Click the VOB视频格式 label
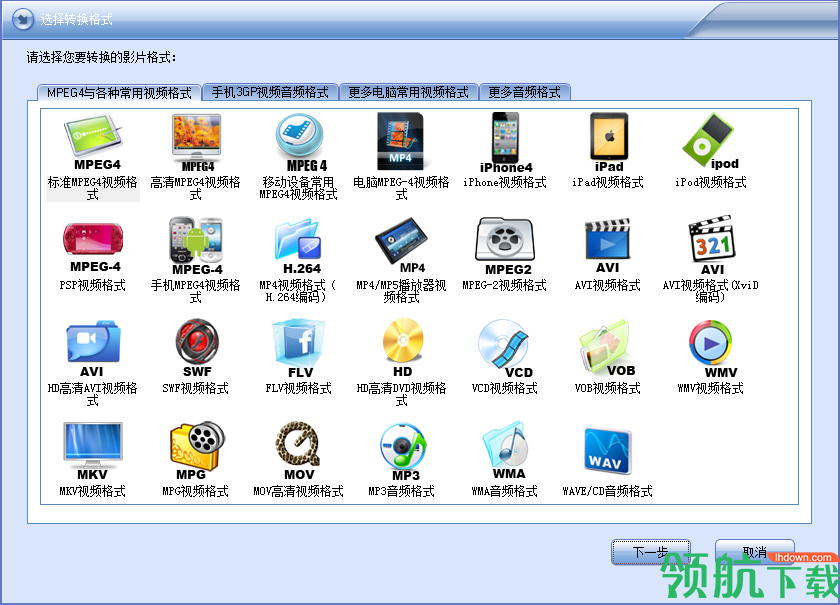840x605 pixels. pyautogui.click(x=608, y=388)
